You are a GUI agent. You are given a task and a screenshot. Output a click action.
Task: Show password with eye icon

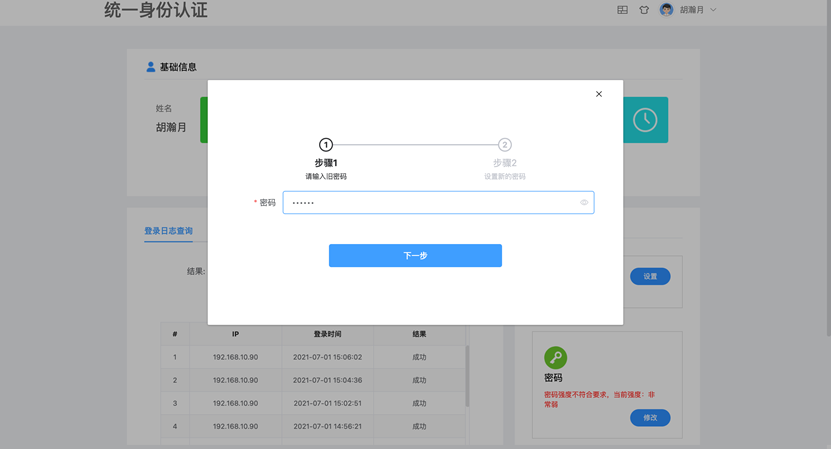[x=584, y=203]
